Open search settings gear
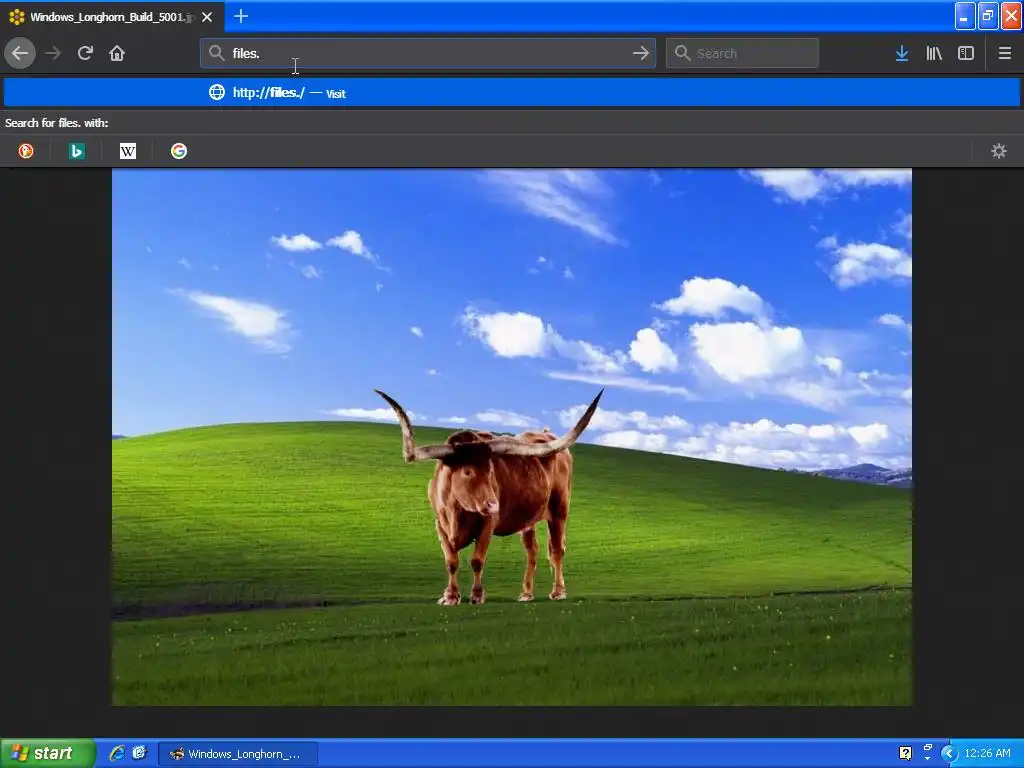Image resolution: width=1024 pixels, height=768 pixels. click(999, 152)
